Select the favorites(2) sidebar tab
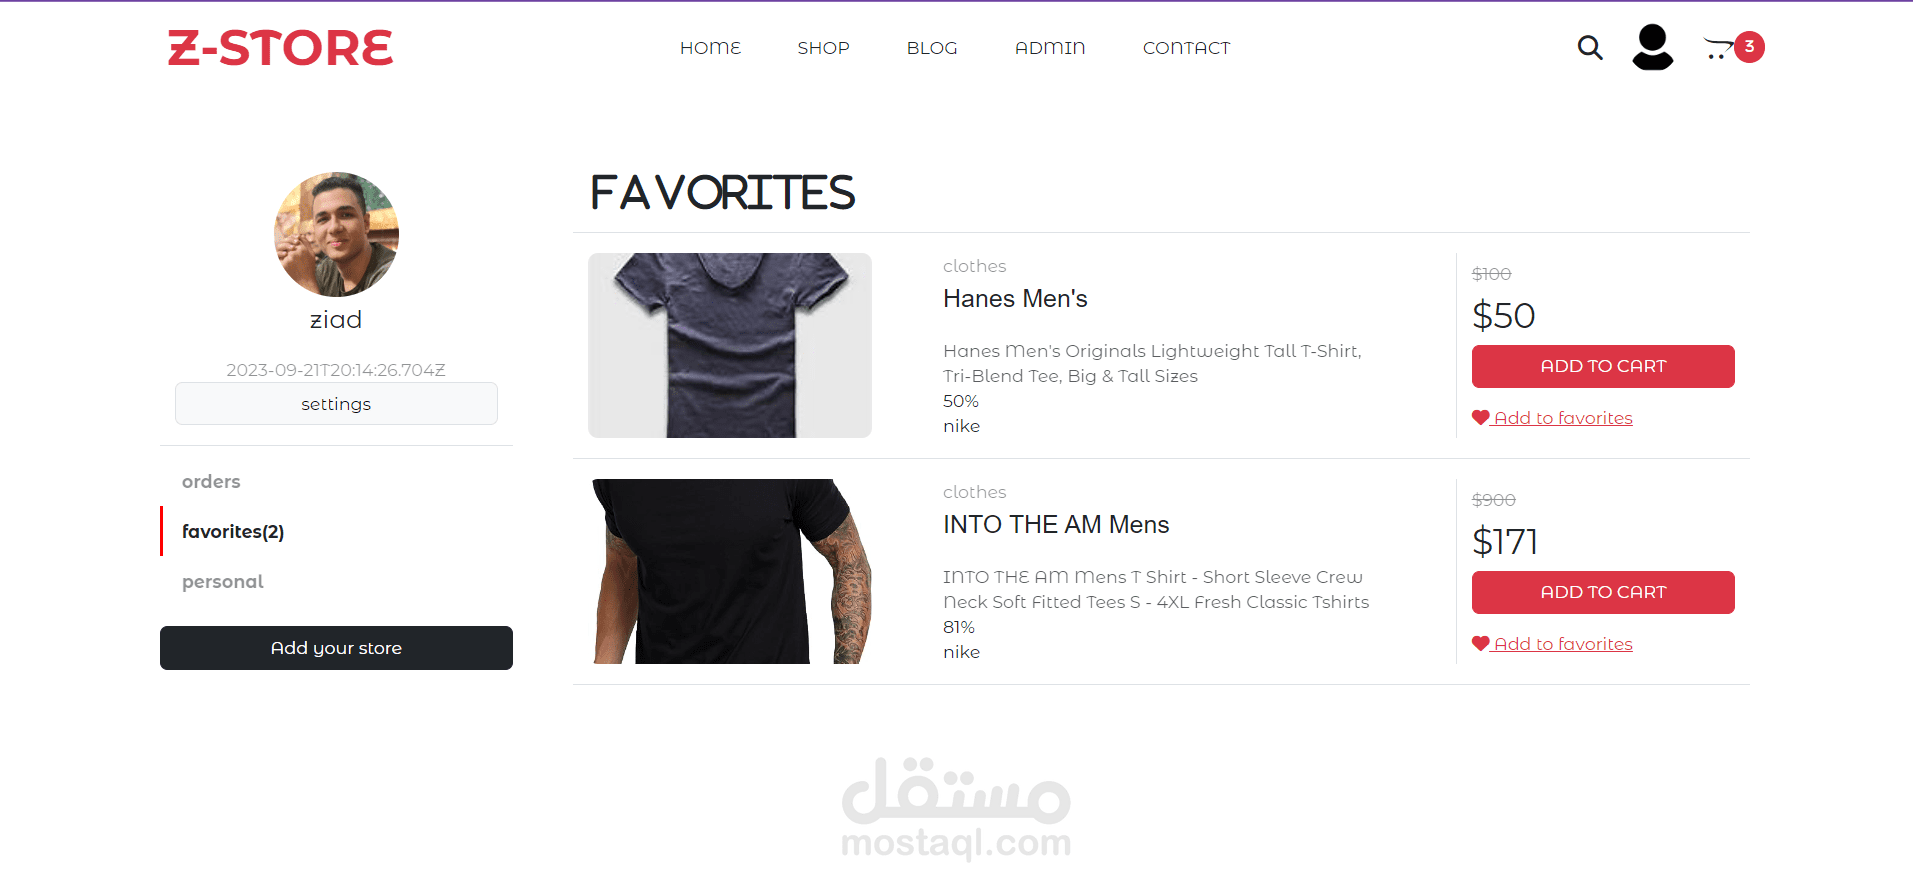 (x=233, y=531)
